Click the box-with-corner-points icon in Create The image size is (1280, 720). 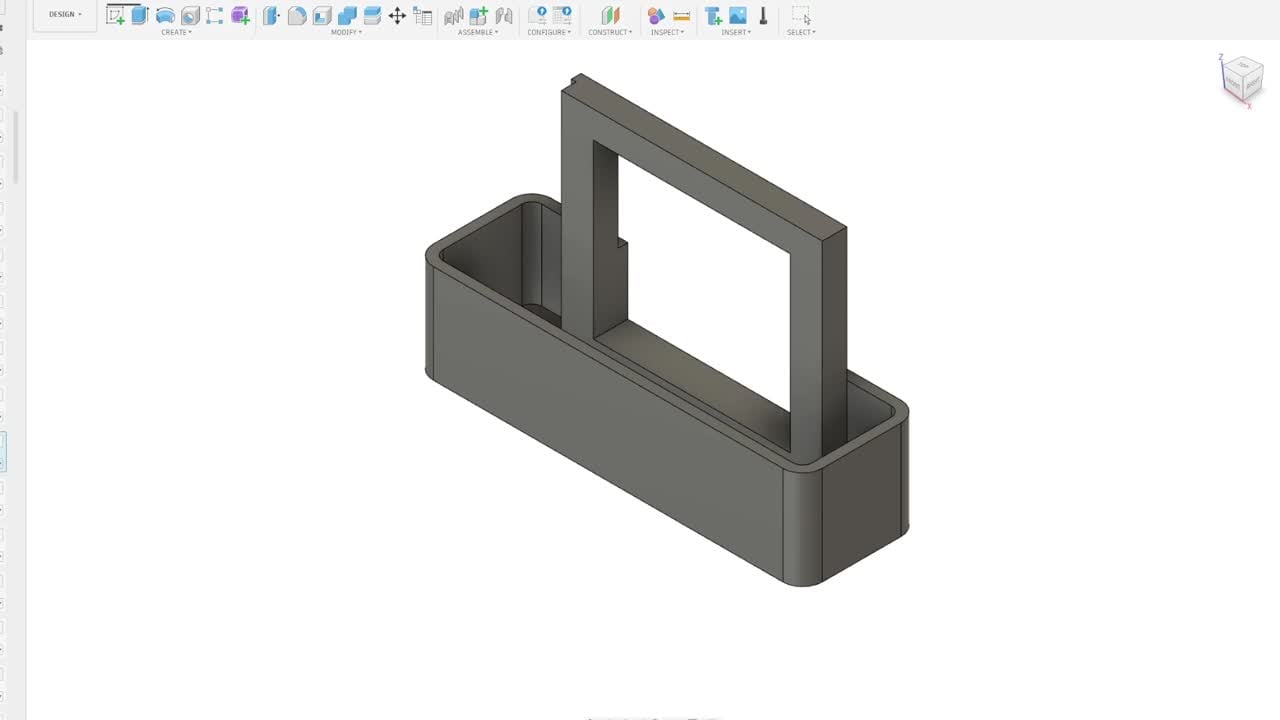tap(215, 15)
